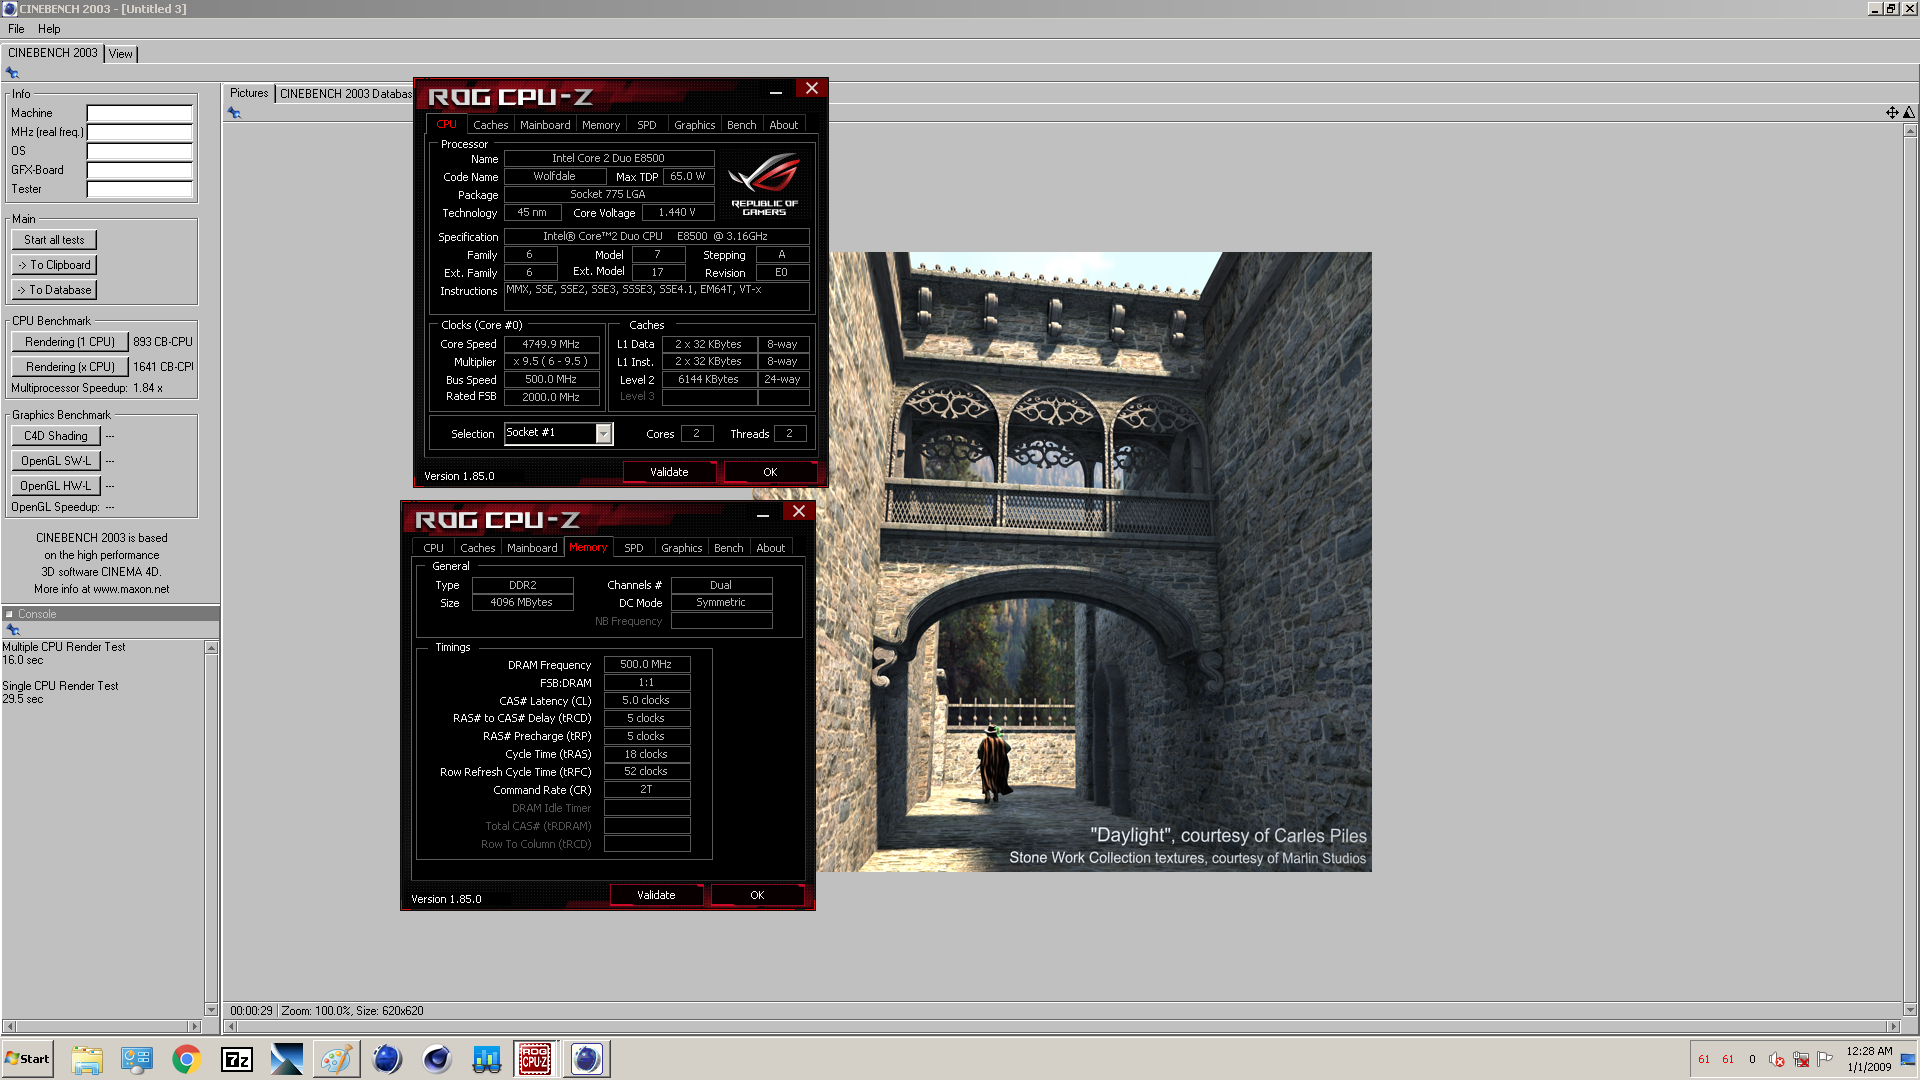Click the Machine input field
This screenshot has height=1080, width=1920.
[x=139, y=113]
